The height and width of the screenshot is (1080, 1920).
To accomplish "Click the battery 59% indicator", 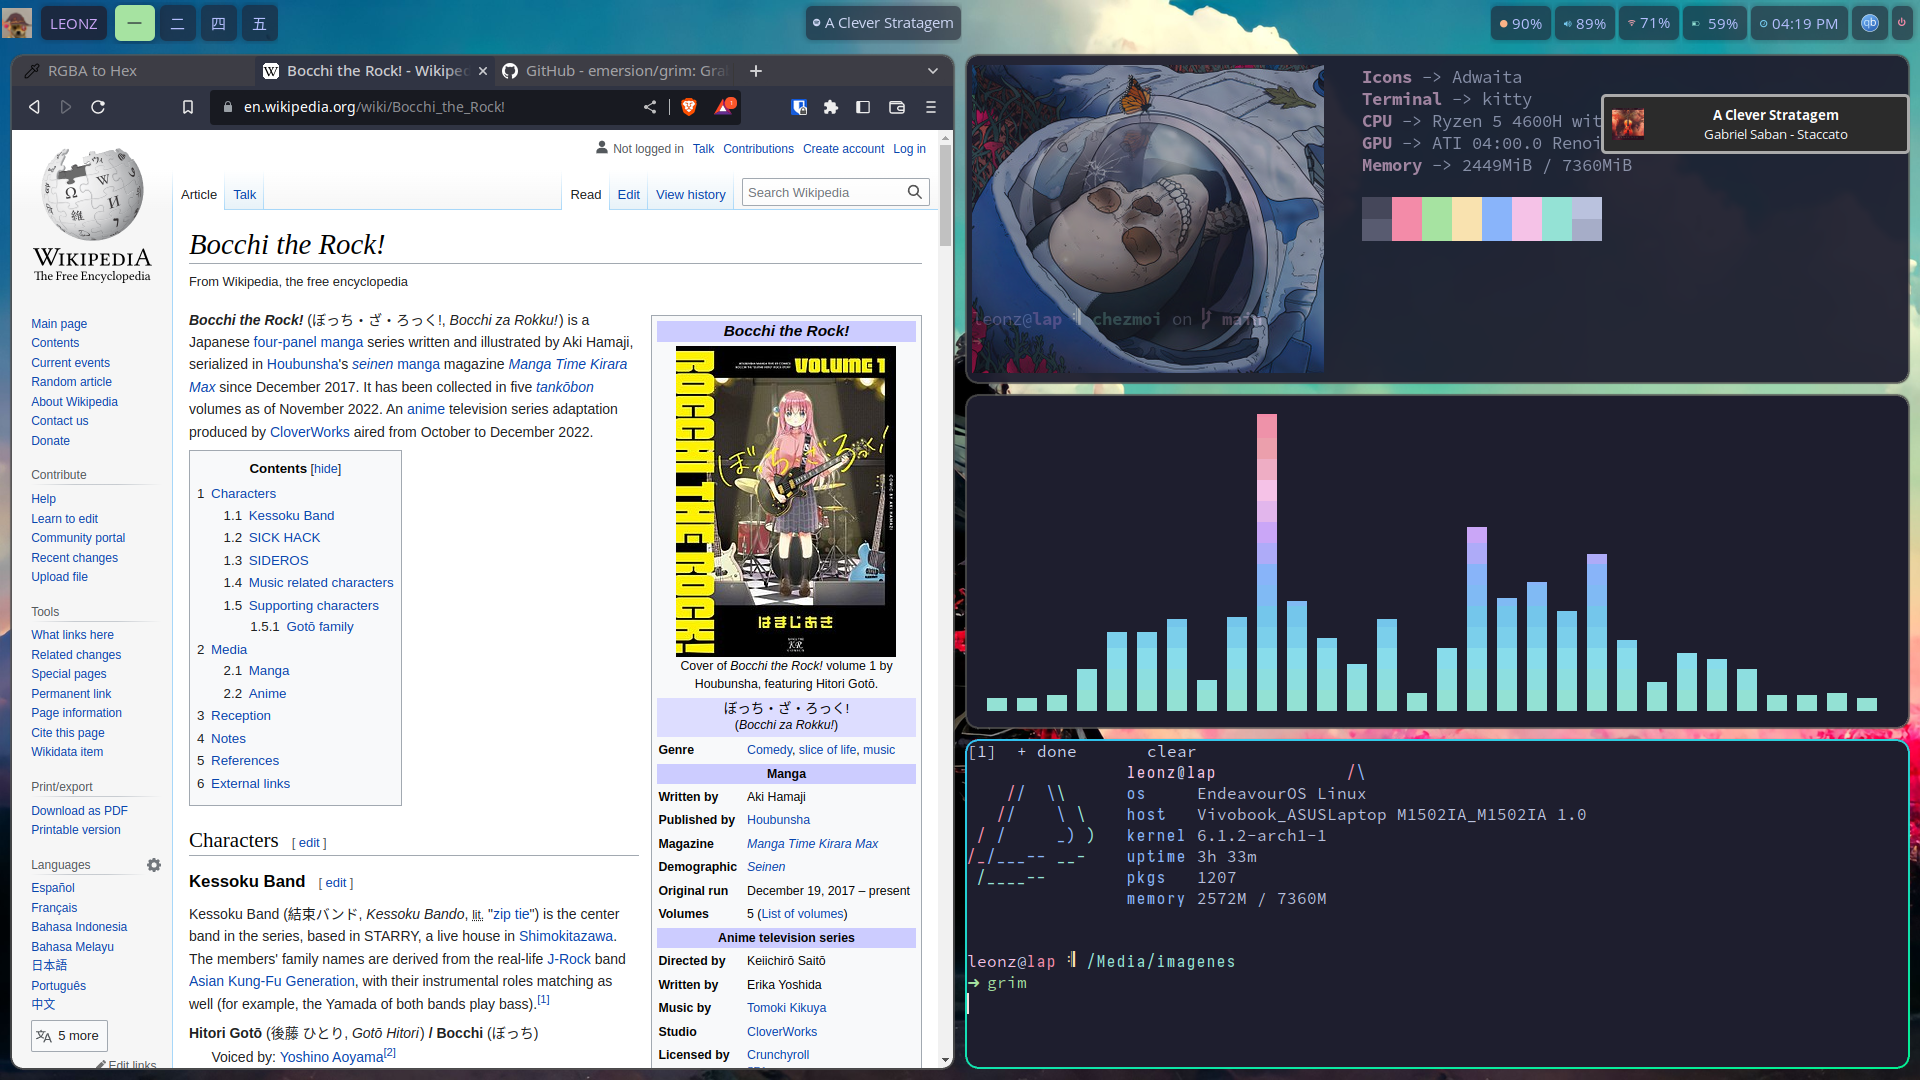I will tap(1714, 23).
